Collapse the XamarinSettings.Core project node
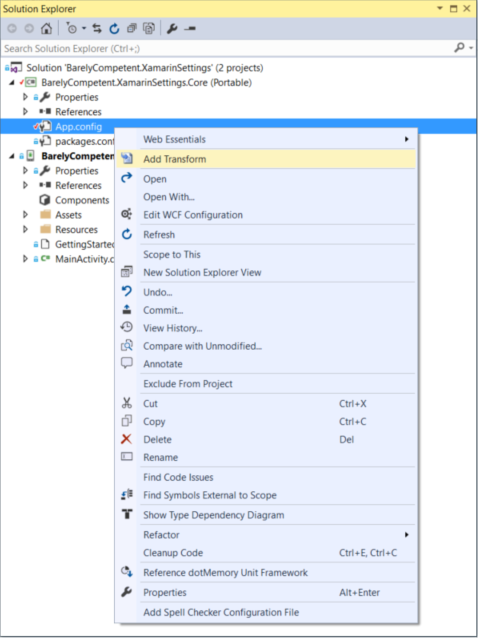This screenshot has height=638, width=478. [x=11, y=83]
